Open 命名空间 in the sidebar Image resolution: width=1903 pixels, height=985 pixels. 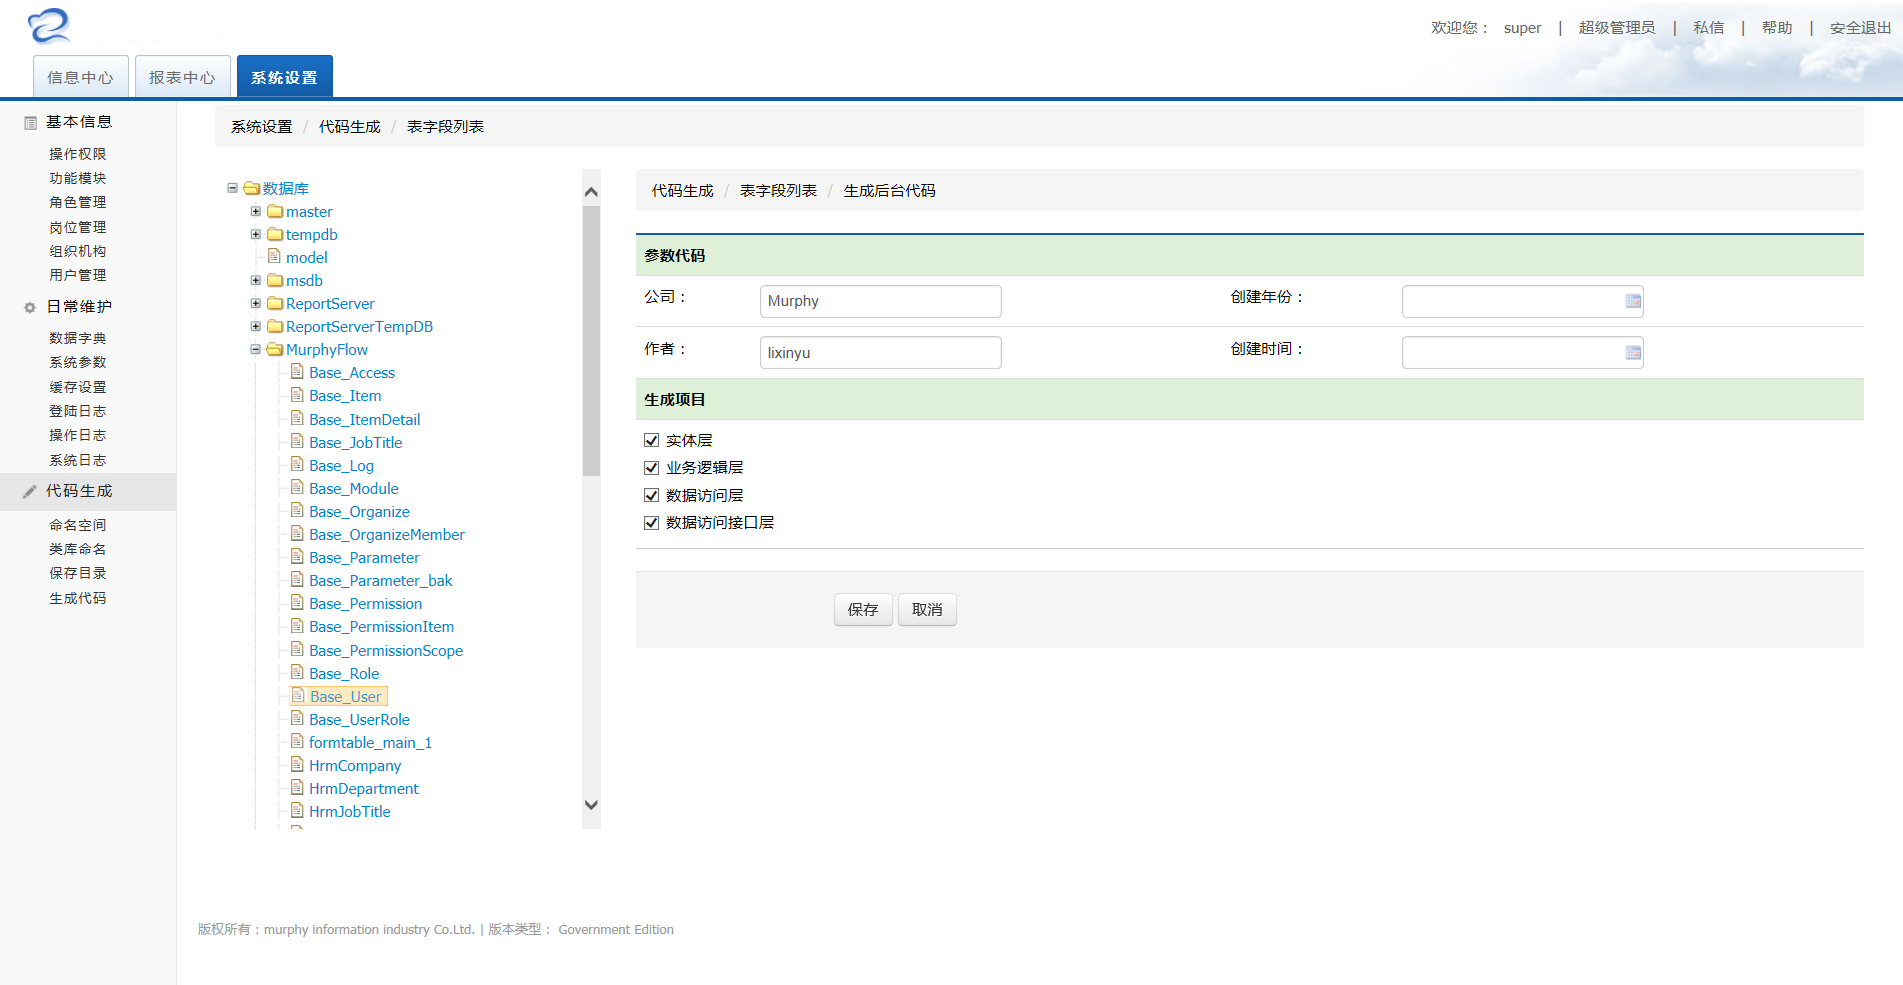point(78,525)
